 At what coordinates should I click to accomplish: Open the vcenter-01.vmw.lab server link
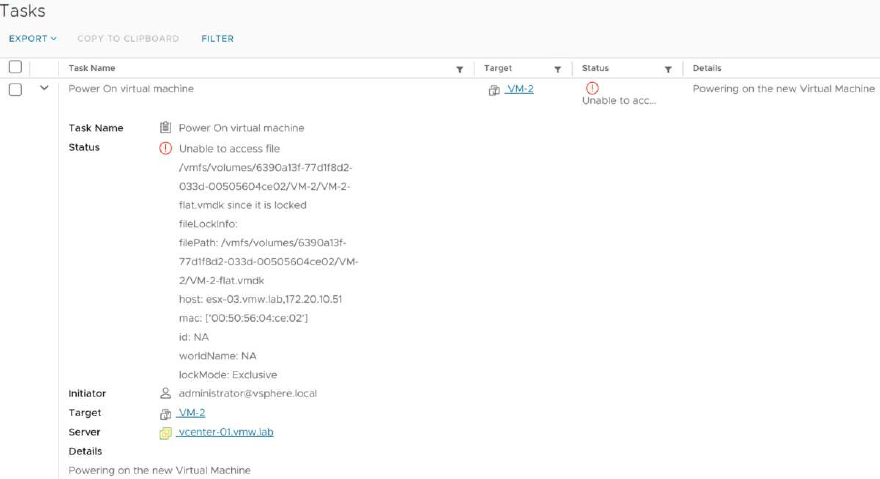point(225,432)
